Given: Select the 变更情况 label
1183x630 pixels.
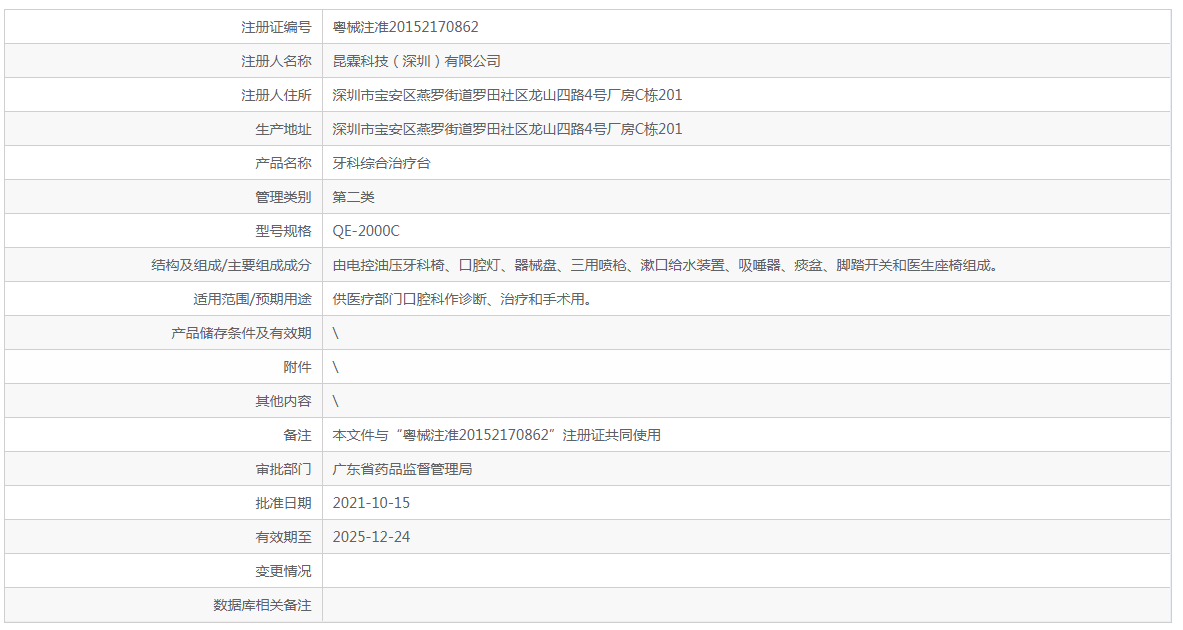Looking at the screenshot, I should [283, 570].
